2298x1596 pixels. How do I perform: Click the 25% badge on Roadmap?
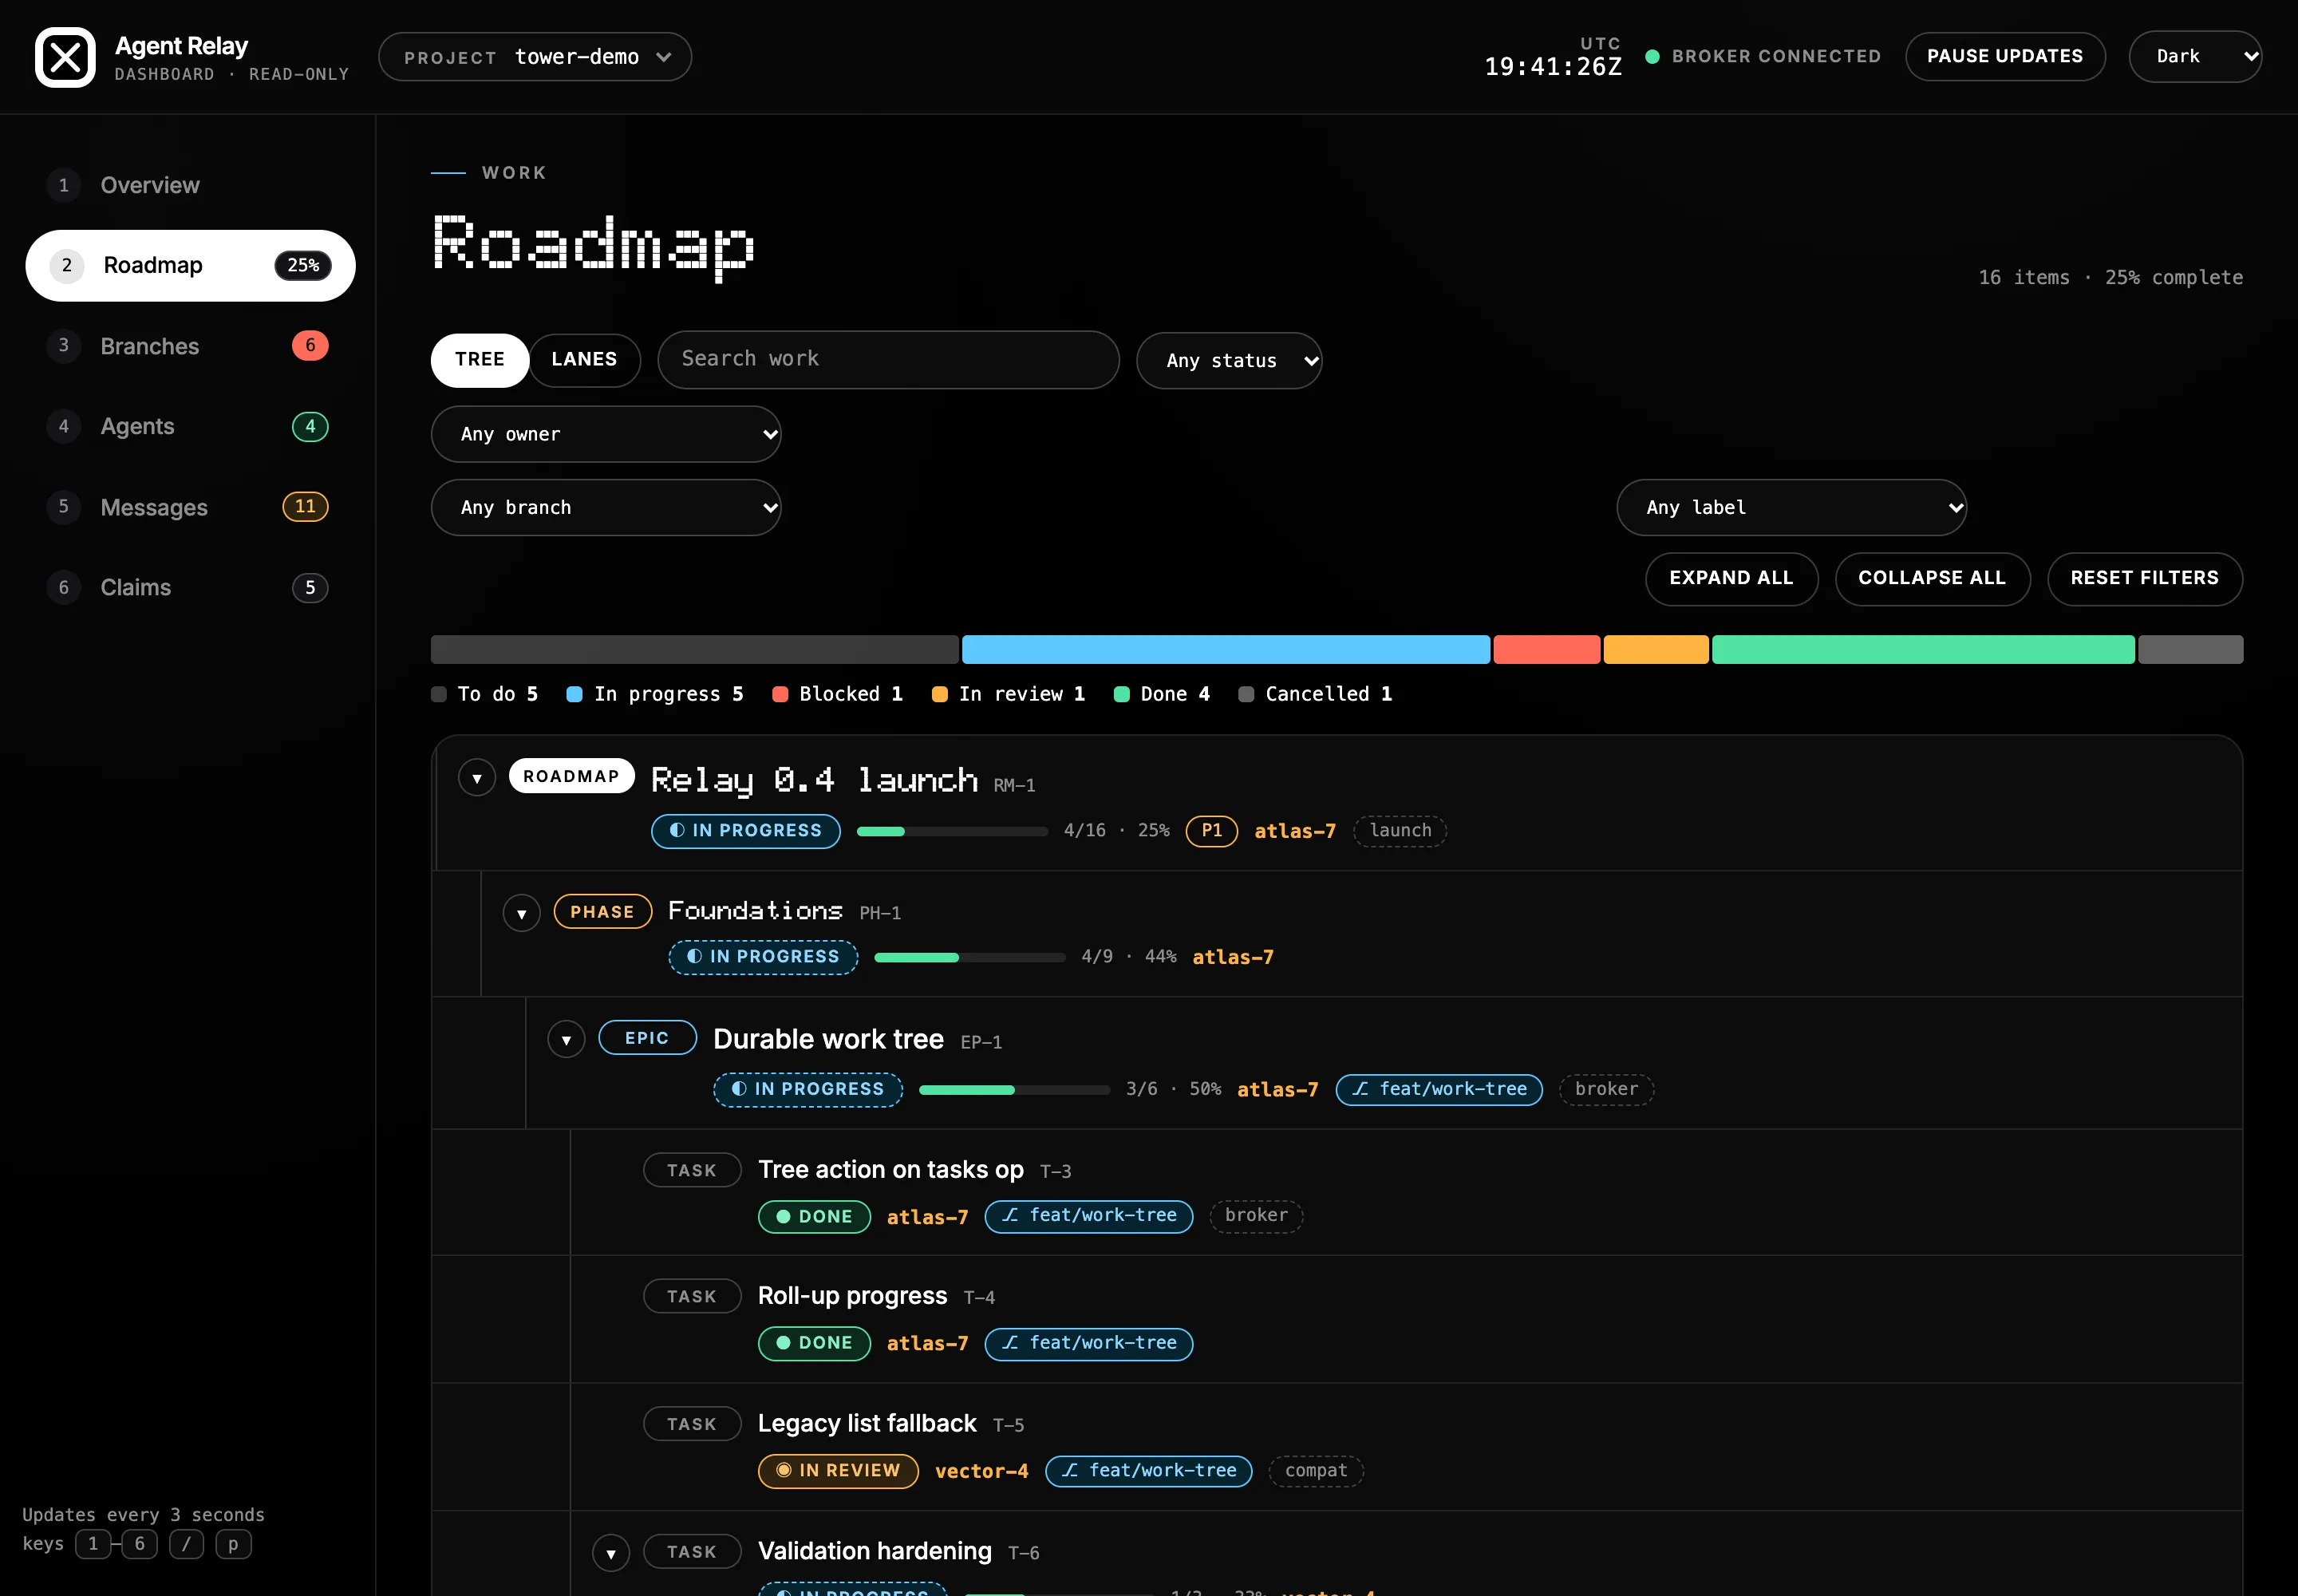(303, 265)
